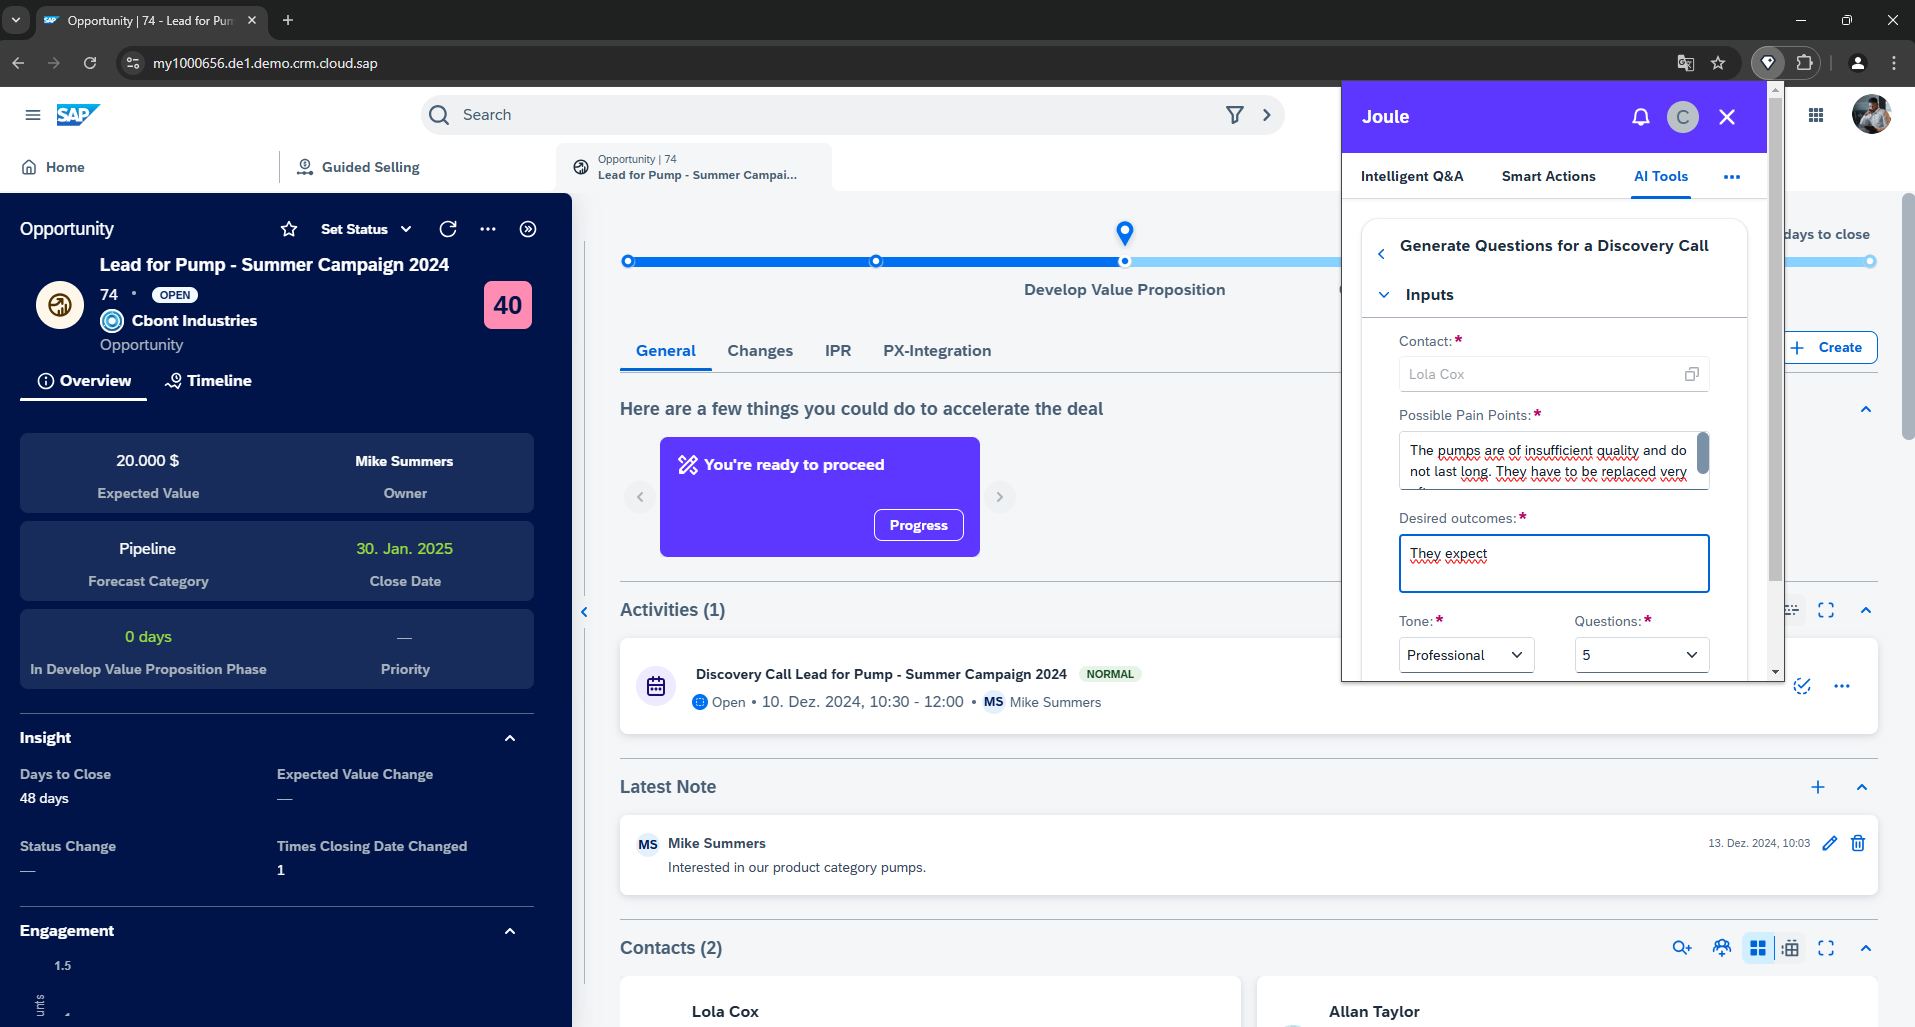This screenshot has height=1027, width=1915.
Task: Collapse the Activities section
Action: tap(1866, 610)
